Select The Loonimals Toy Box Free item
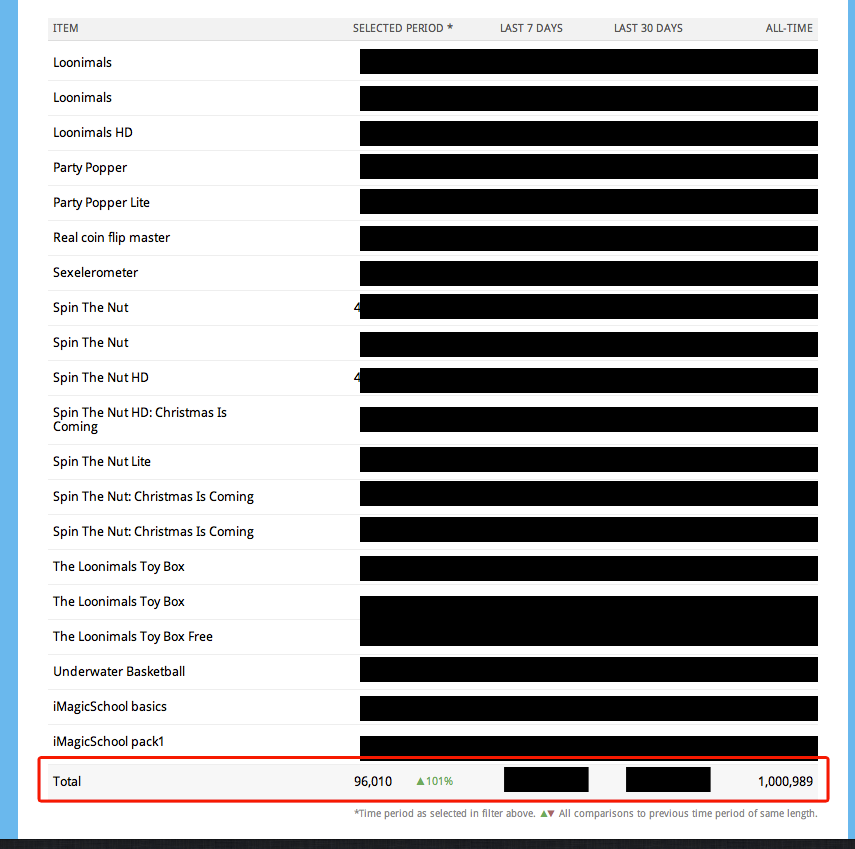 coord(133,636)
